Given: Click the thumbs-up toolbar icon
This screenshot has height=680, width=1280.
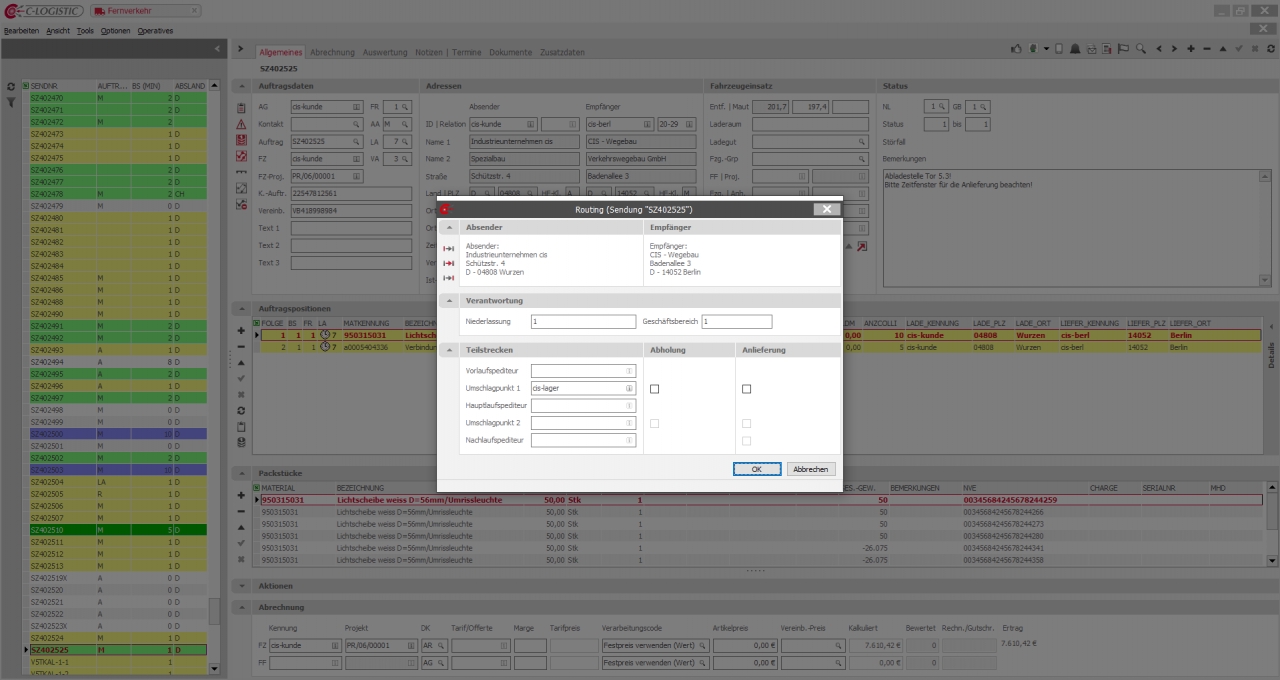Looking at the screenshot, I should 1016,48.
